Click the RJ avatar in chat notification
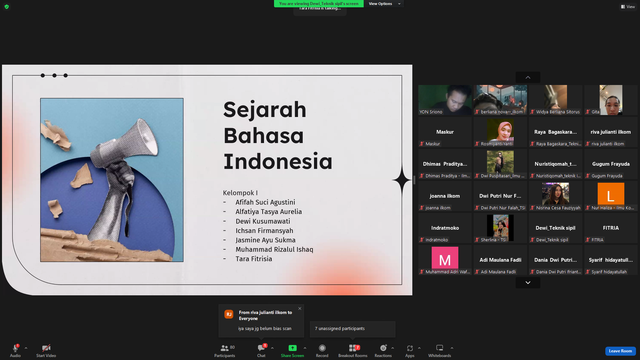 coord(229,314)
